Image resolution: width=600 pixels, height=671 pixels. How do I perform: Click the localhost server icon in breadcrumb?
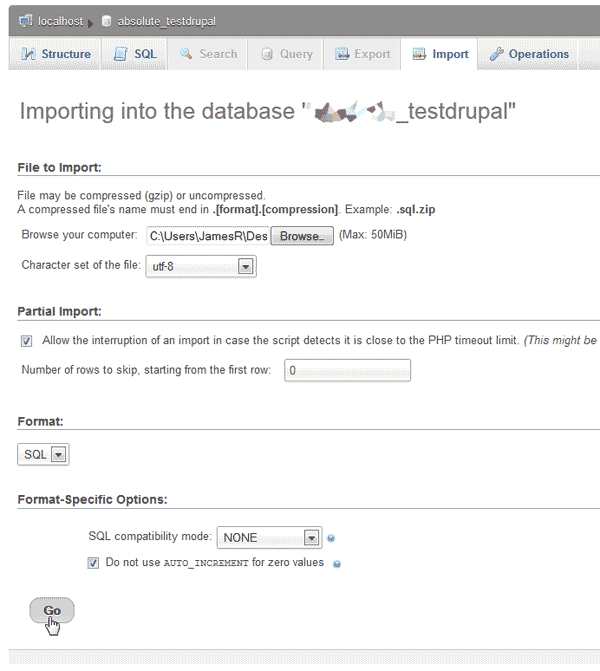[26, 21]
